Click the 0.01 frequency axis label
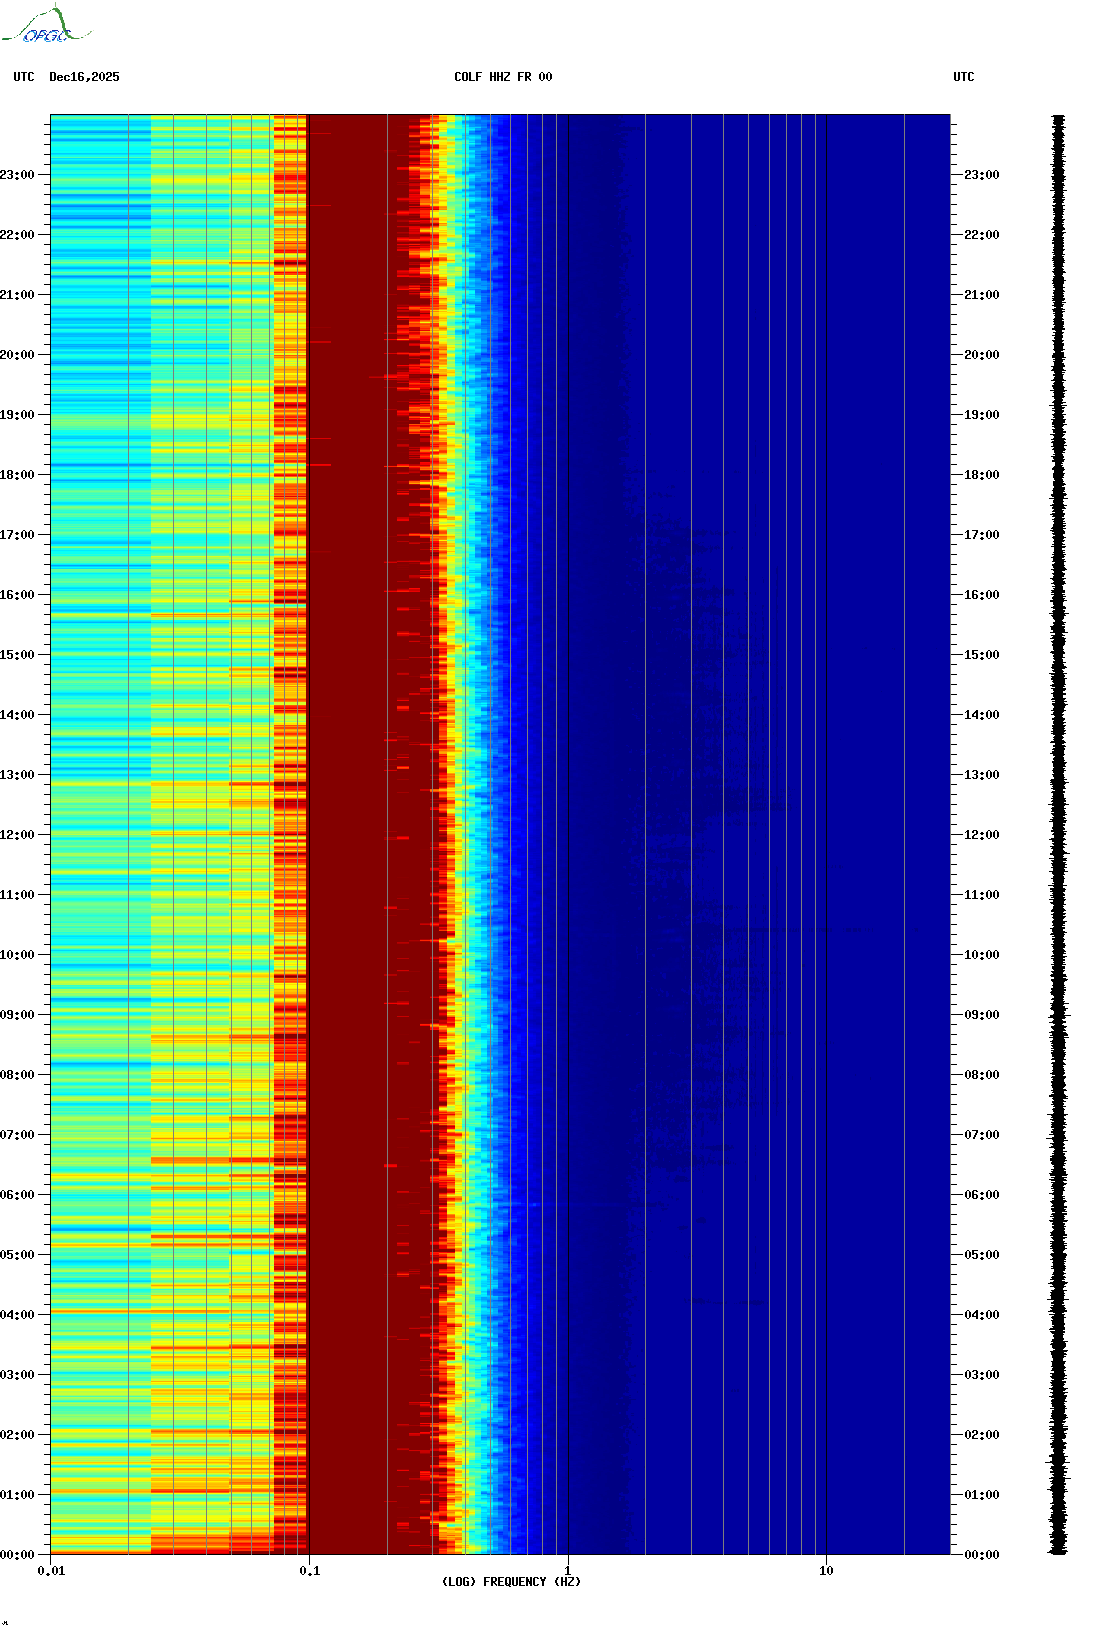Viewport: 1102px width, 1634px height. (x=51, y=1571)
